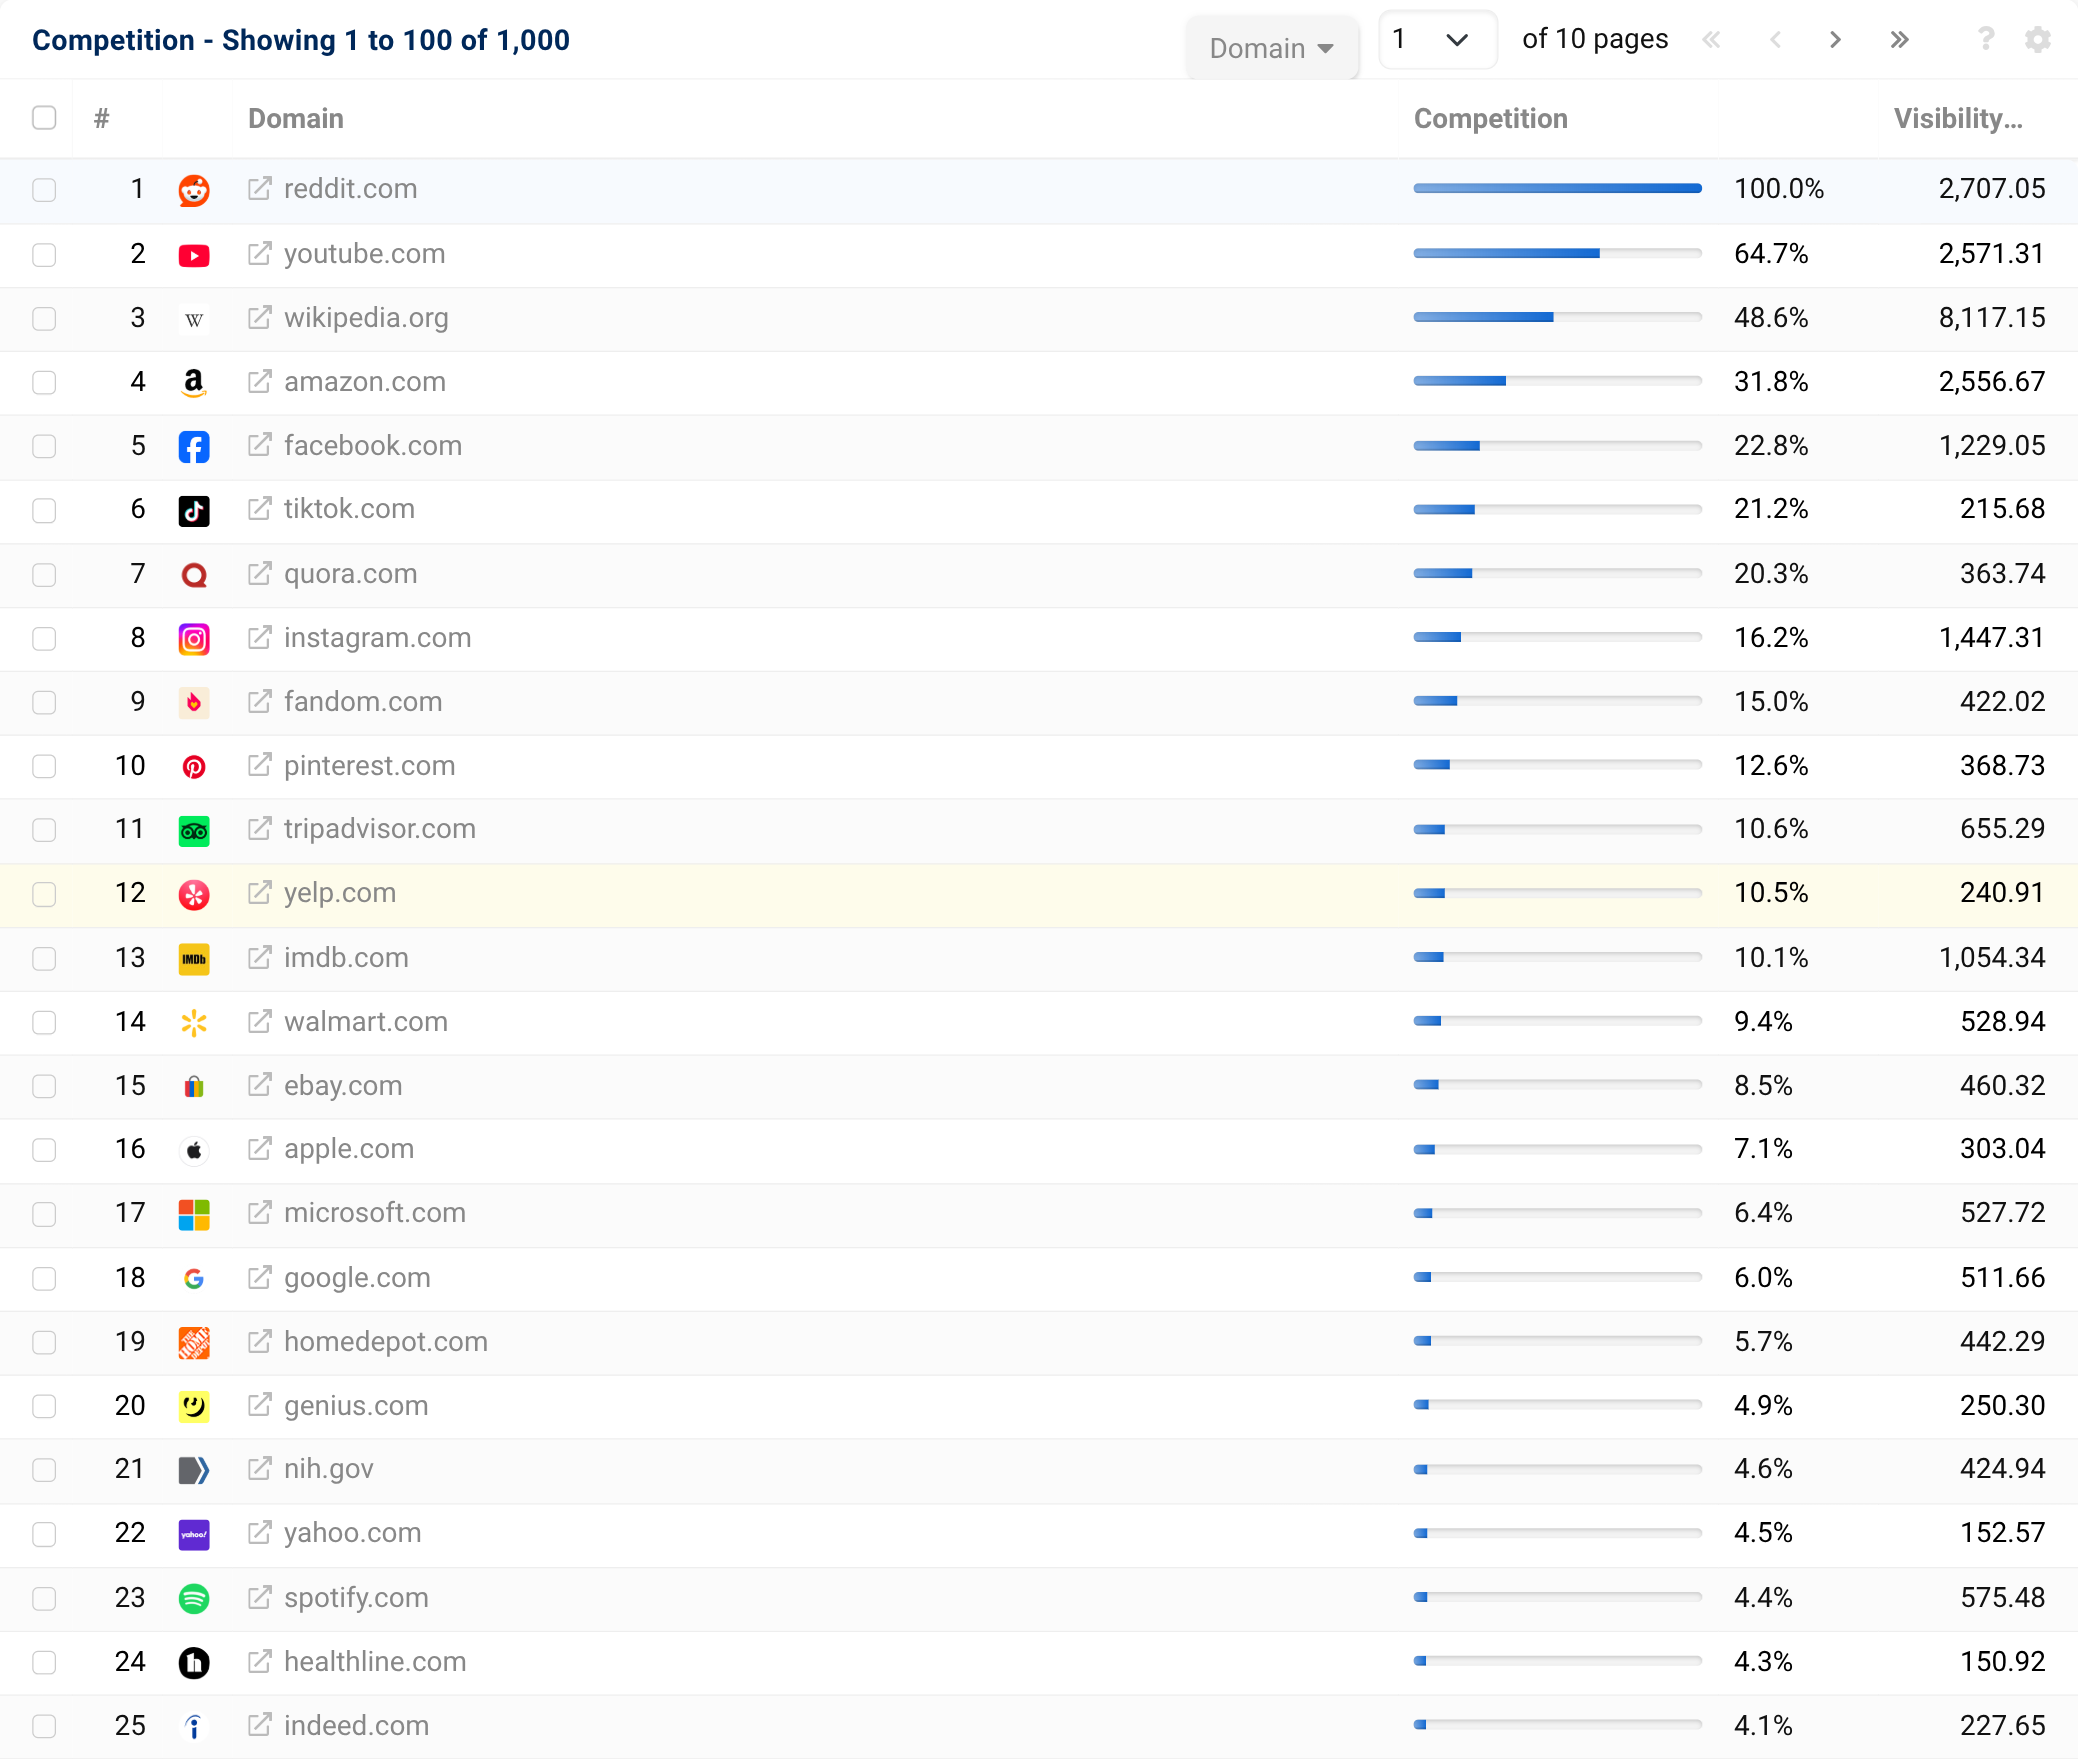Open the yahoo.com domain link
Viewport: 2078px width, 1759px height.
pos(353,1533)
